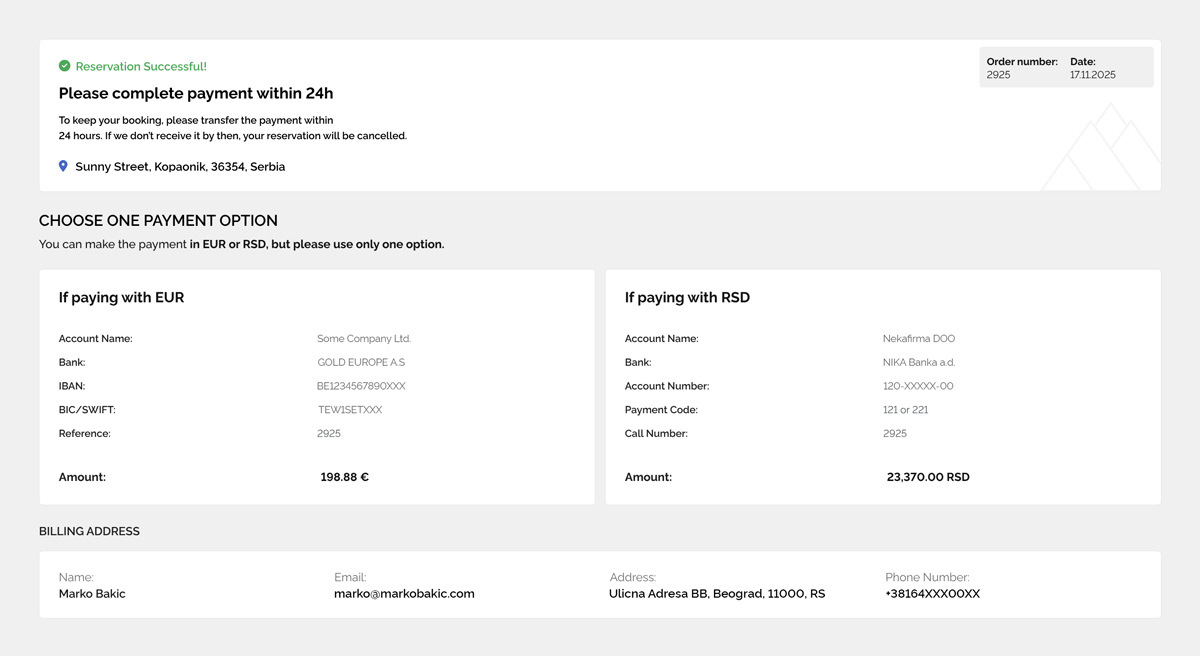Click the green success checkmark icon
This screenshot has height=656, width=1200.
(65, 66)
